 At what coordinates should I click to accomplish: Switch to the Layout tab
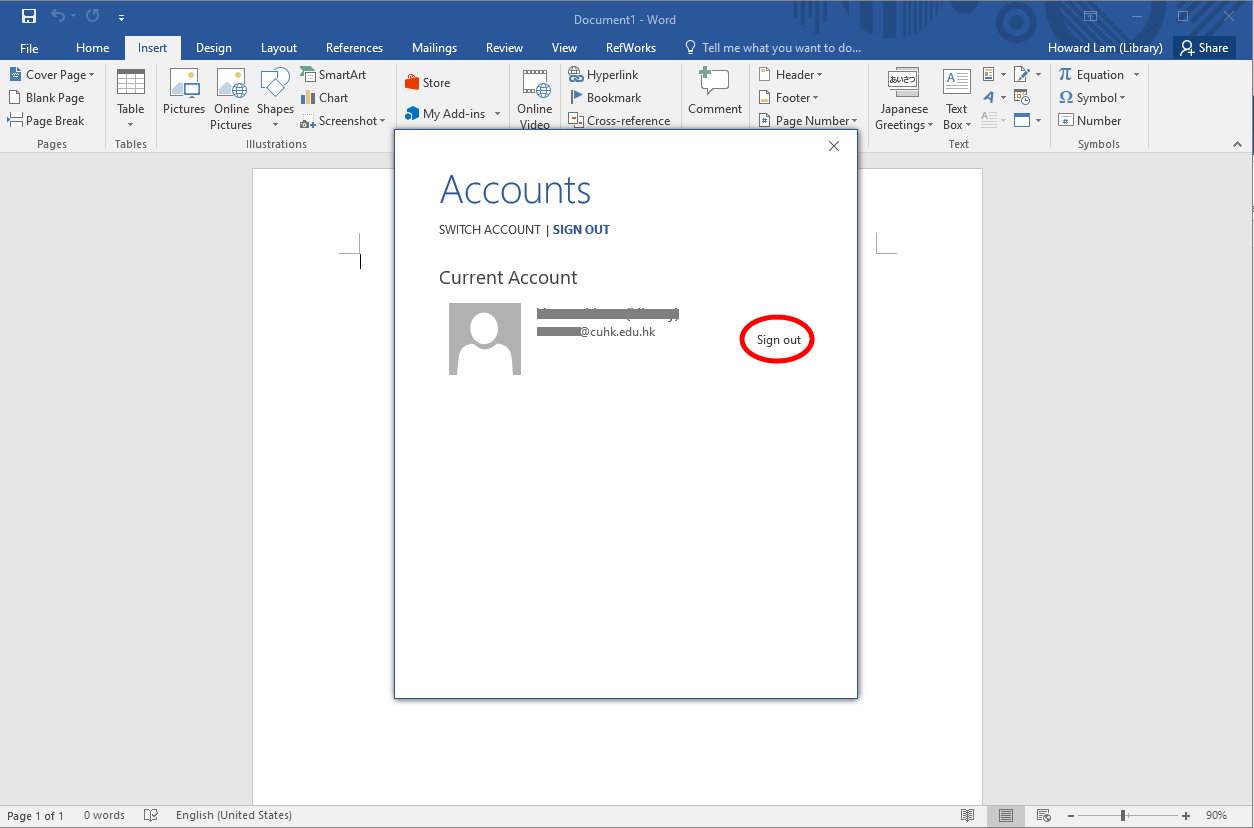279,48
